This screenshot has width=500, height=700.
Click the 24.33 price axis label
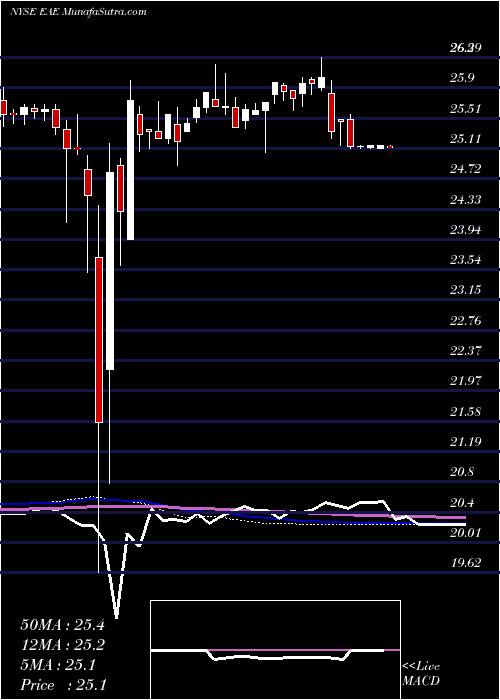tap(465, 199)
